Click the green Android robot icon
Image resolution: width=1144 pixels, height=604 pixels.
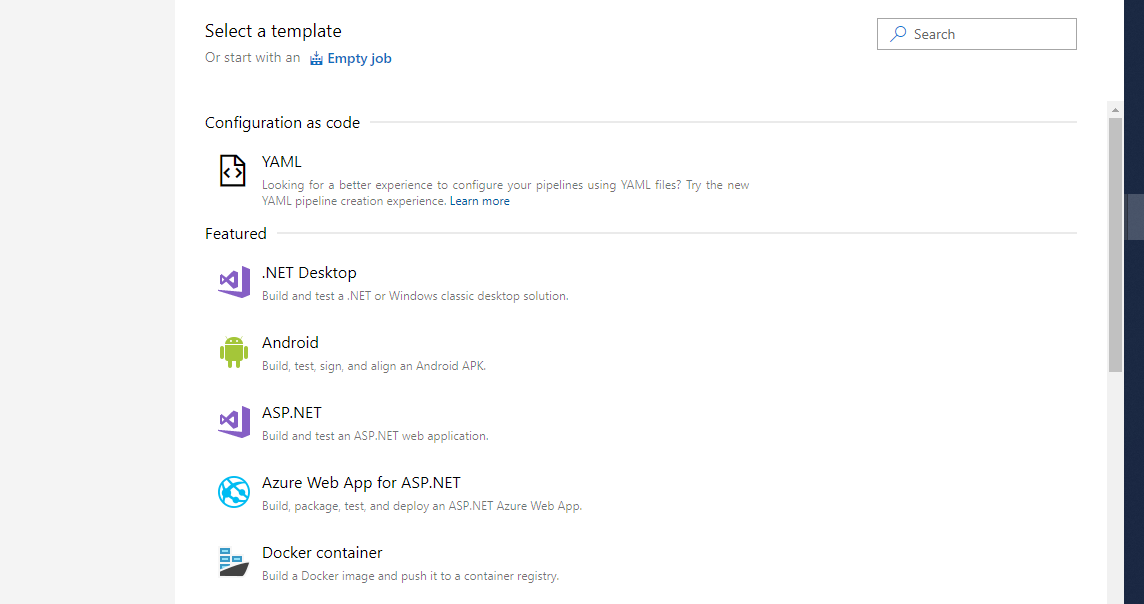tap(233, 352)
